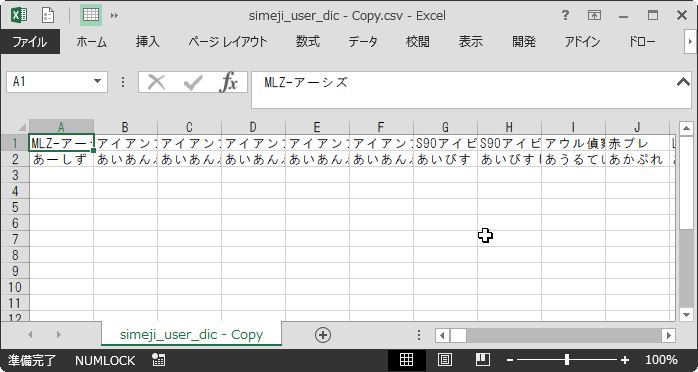Click the macro recording icon in status bar
The width and height of the screenshot is (698, 372).
click(x=158, y=360)
